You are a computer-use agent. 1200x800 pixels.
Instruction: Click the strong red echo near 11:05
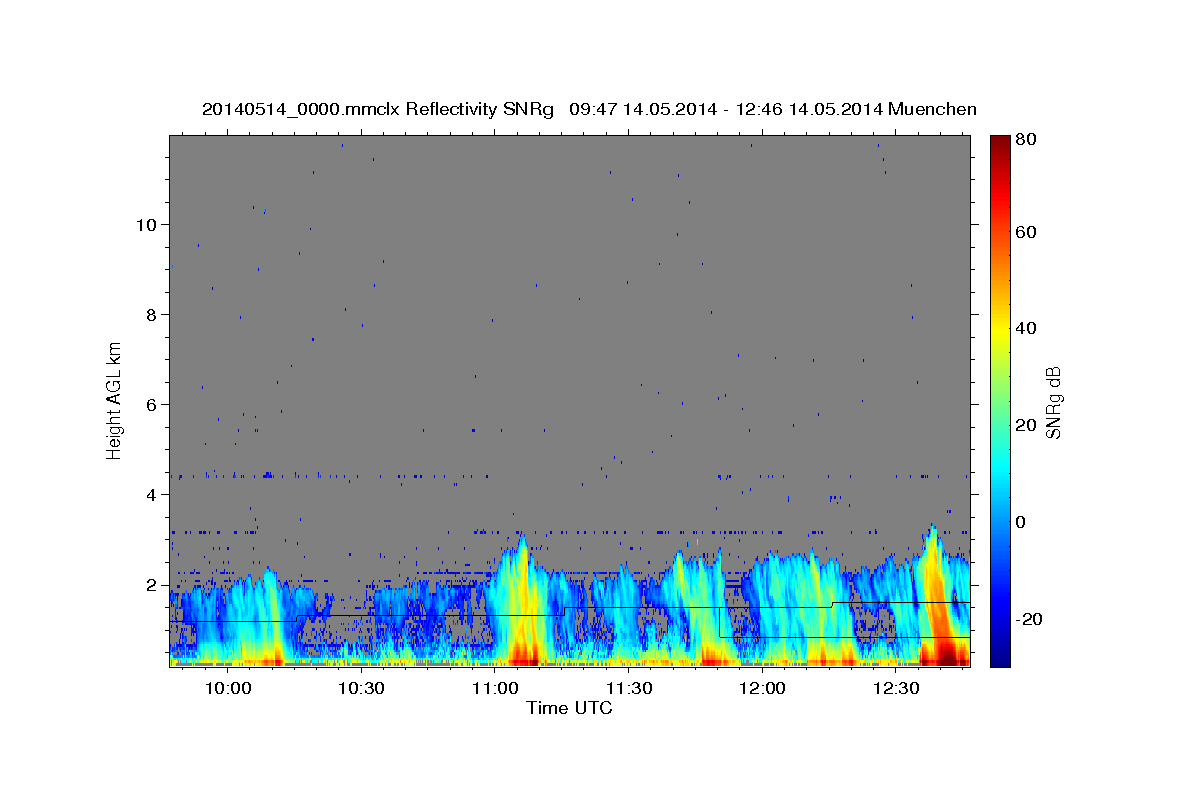(524, 655)
